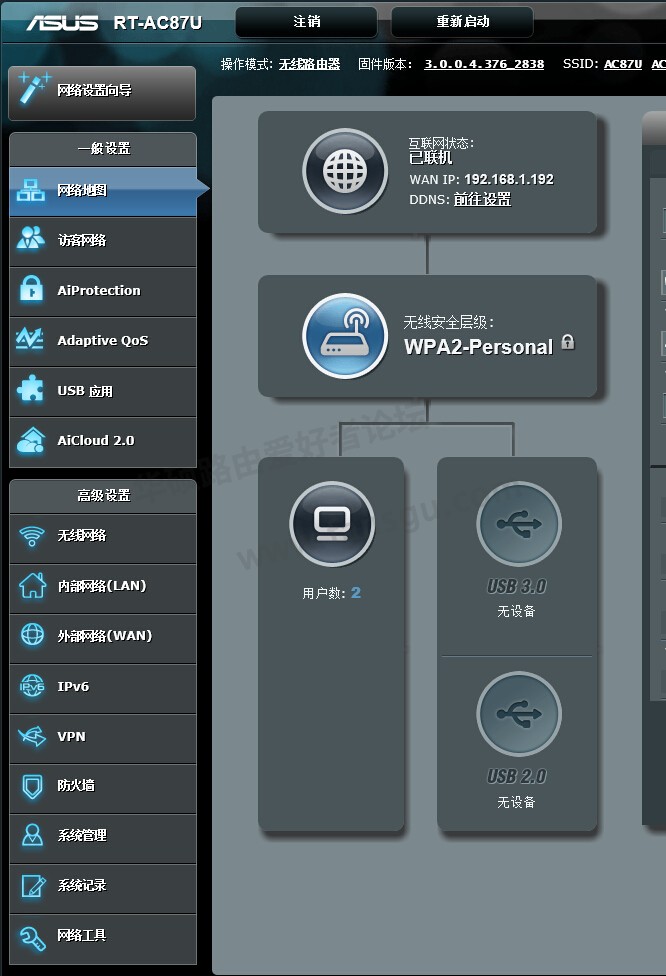This screenshot has width=666, height=976.
Task: Click the 高级设置 section header
Action: (x=104, y=495)
